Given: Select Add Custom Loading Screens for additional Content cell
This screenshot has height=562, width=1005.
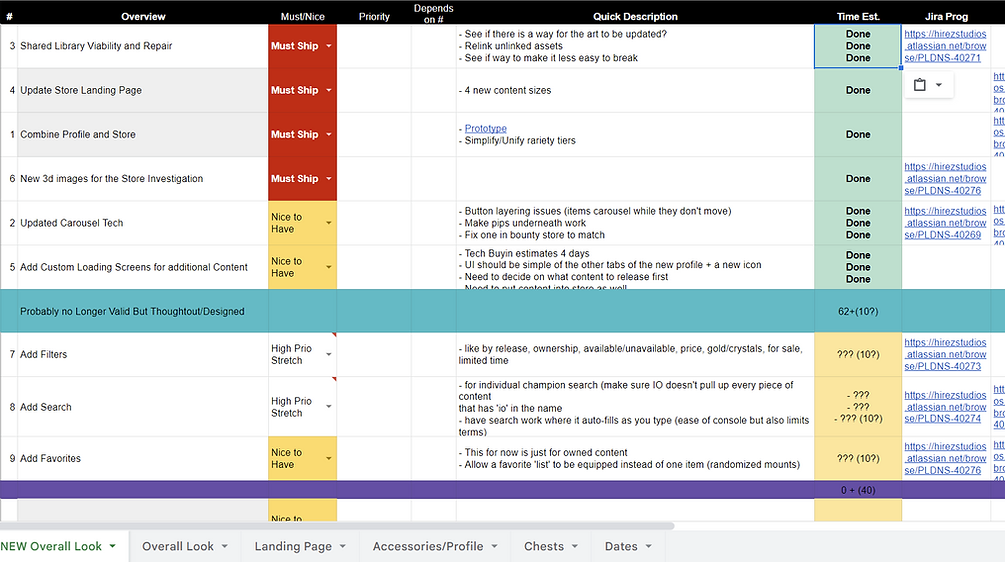Looking at the screenshot, I should (142, 267).
